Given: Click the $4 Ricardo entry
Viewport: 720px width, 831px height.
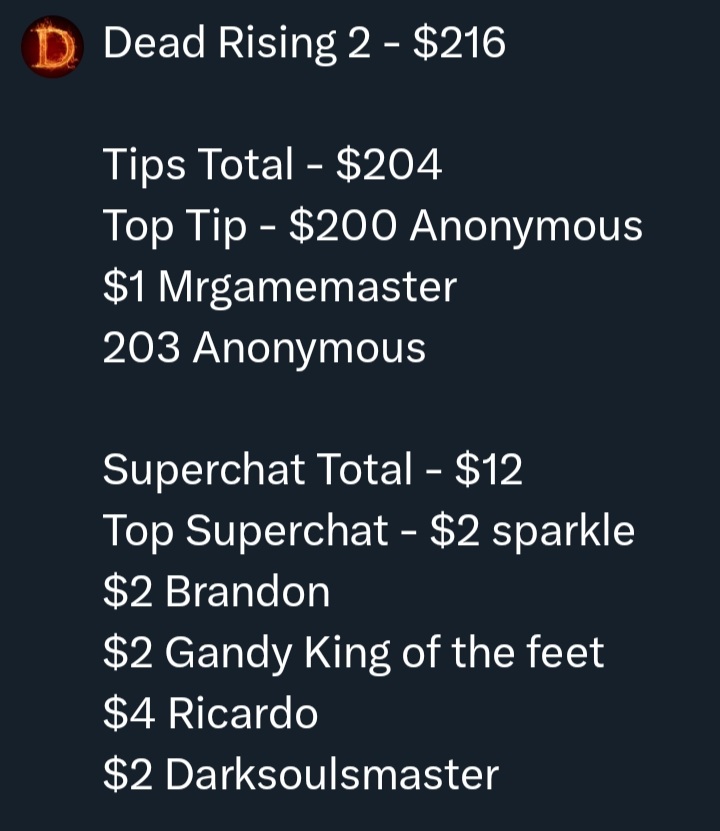Looking at the screenshot, I should 210,713.
